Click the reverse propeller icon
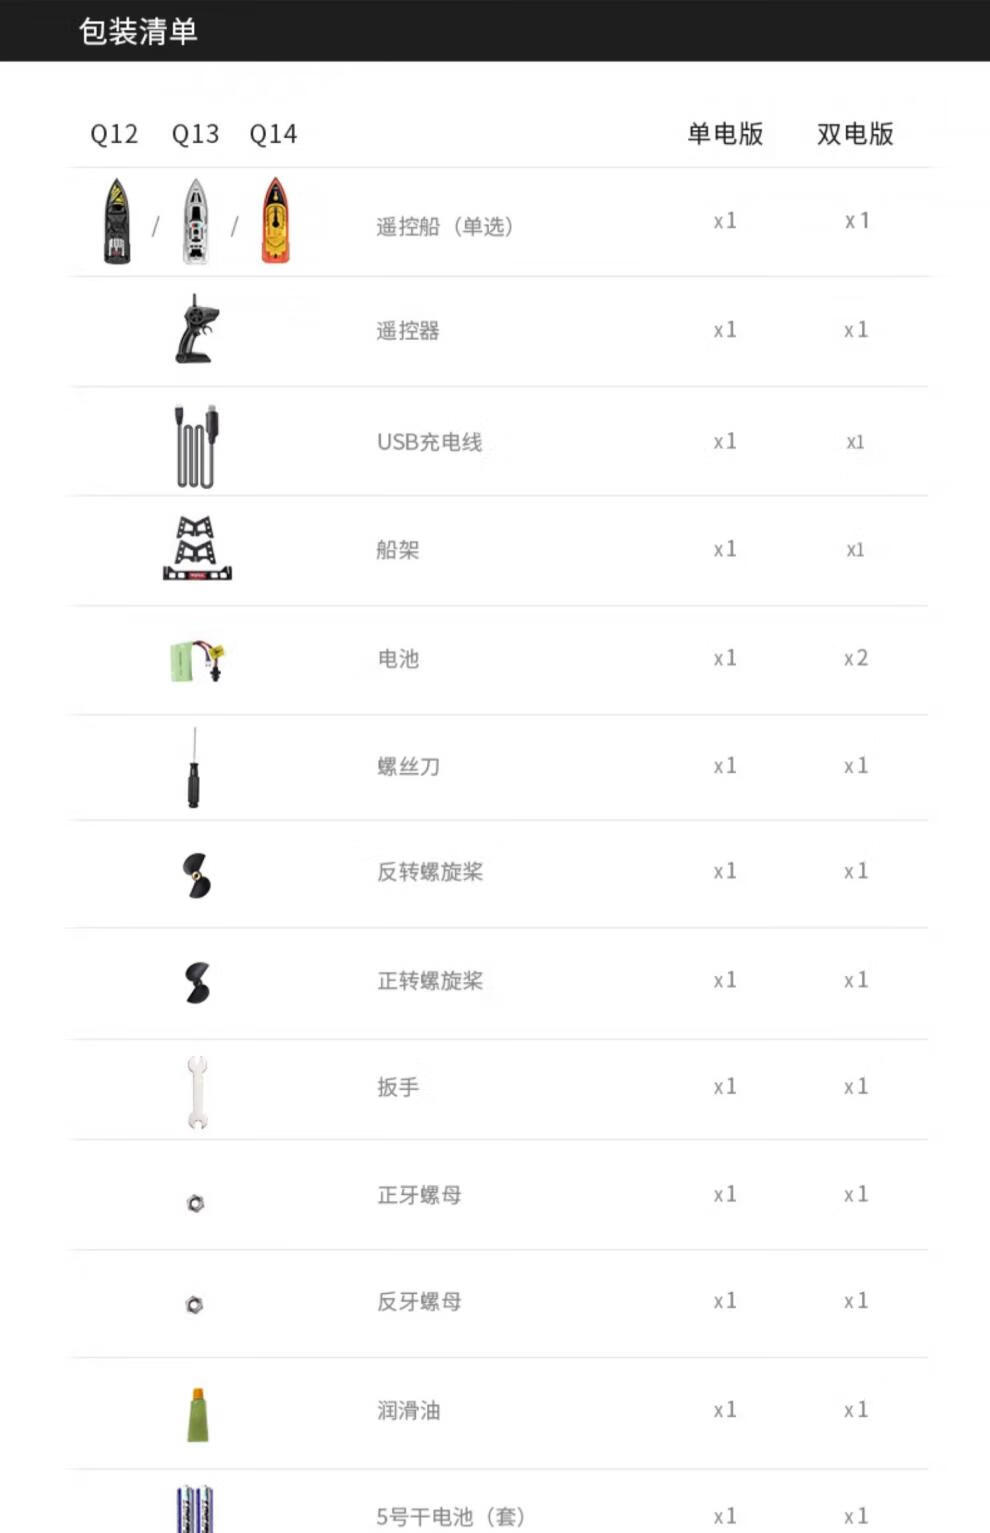Viewport: 990px width, 1533px height. coord(197,875)
